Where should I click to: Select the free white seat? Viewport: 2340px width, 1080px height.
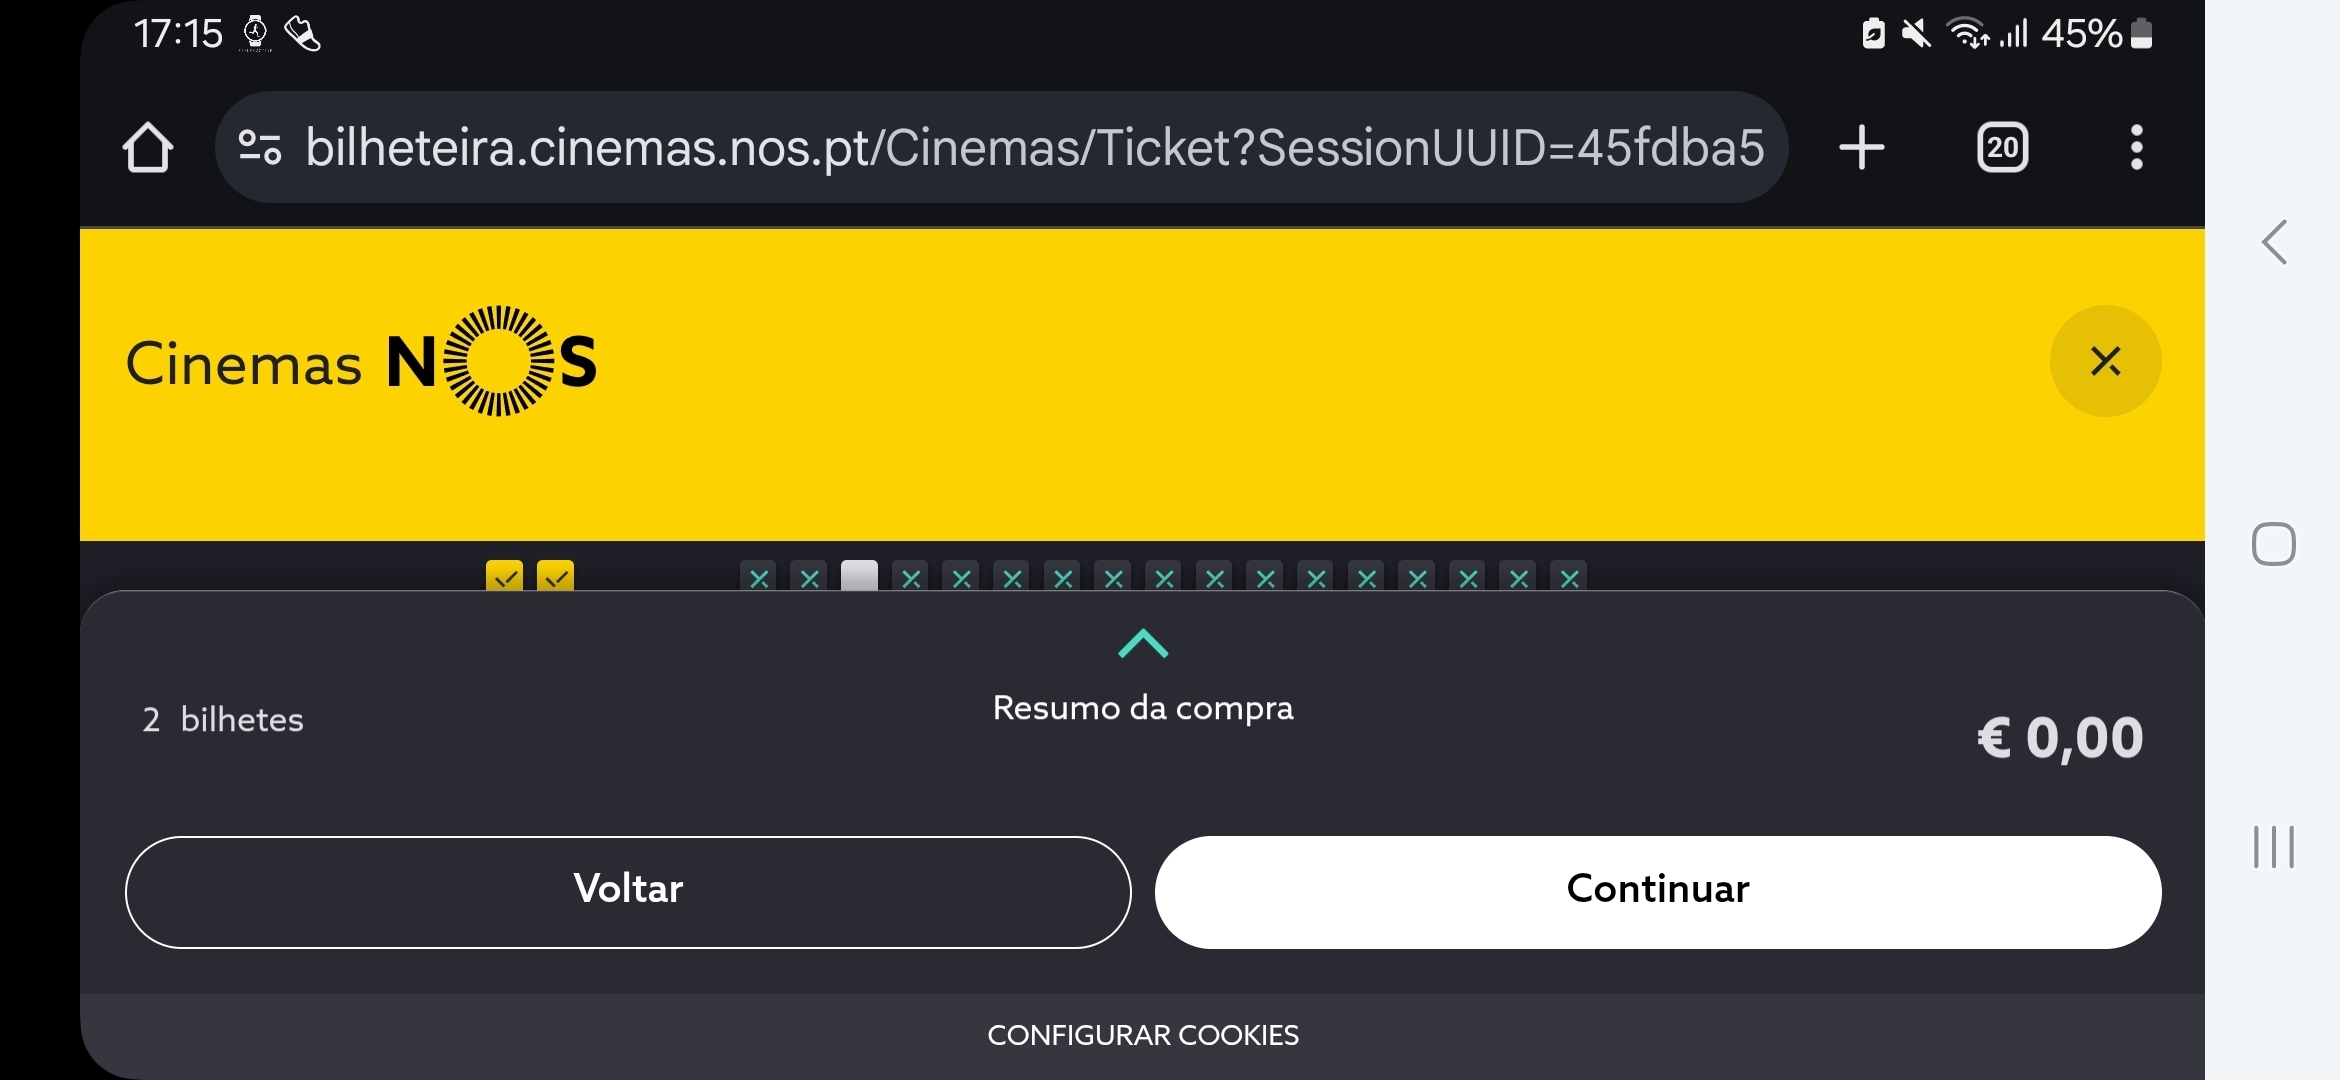coord(859,576)
